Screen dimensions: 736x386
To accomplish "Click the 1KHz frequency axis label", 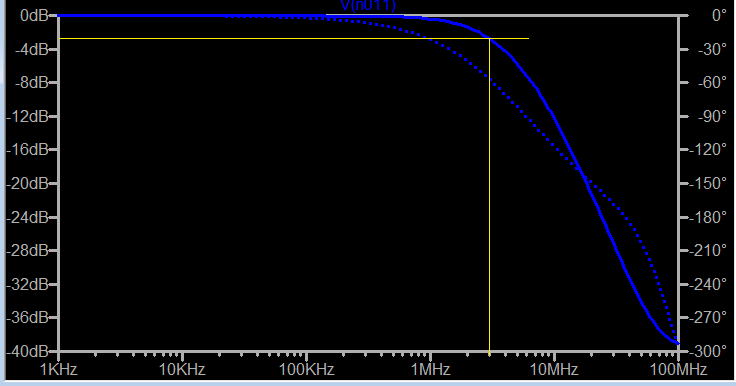I will point(59,369).
